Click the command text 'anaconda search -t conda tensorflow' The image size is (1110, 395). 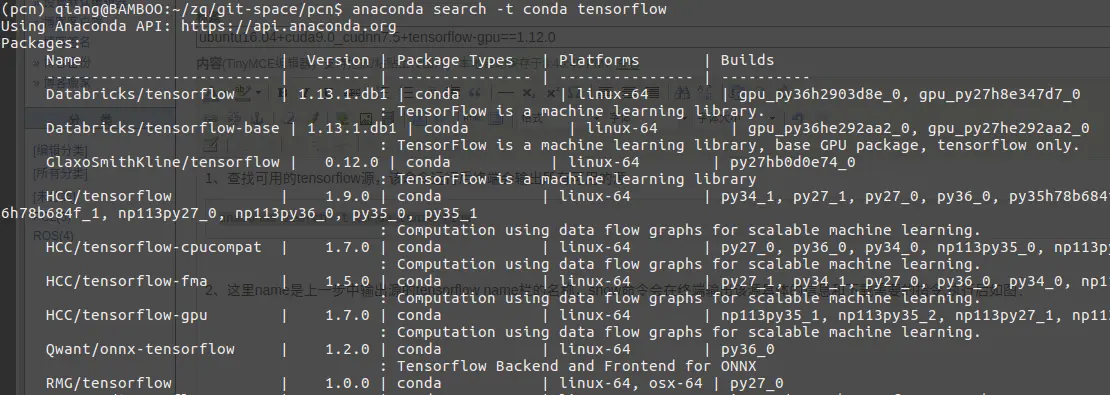(509, 9)
